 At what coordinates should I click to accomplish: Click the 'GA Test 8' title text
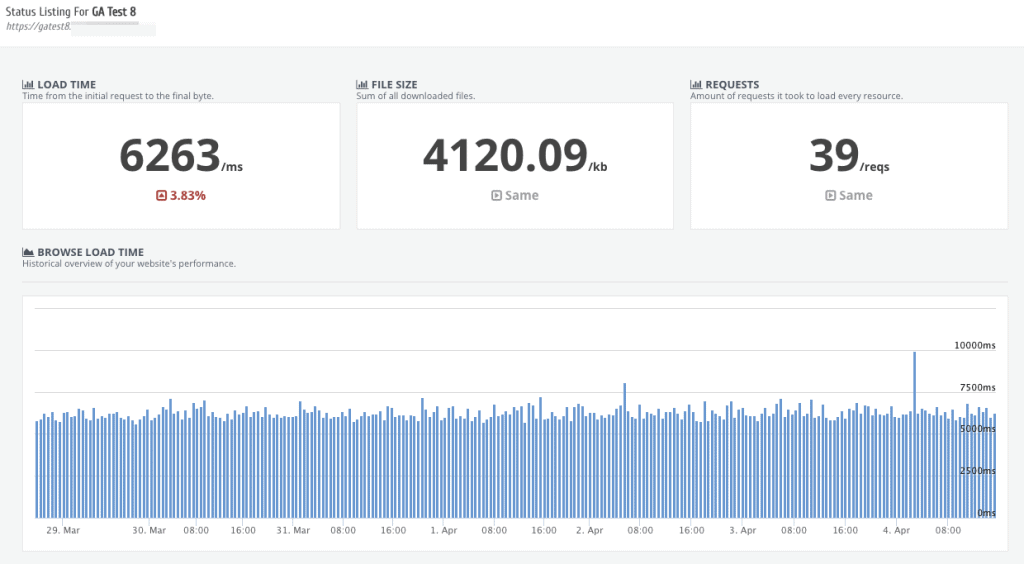click(114, 12)
